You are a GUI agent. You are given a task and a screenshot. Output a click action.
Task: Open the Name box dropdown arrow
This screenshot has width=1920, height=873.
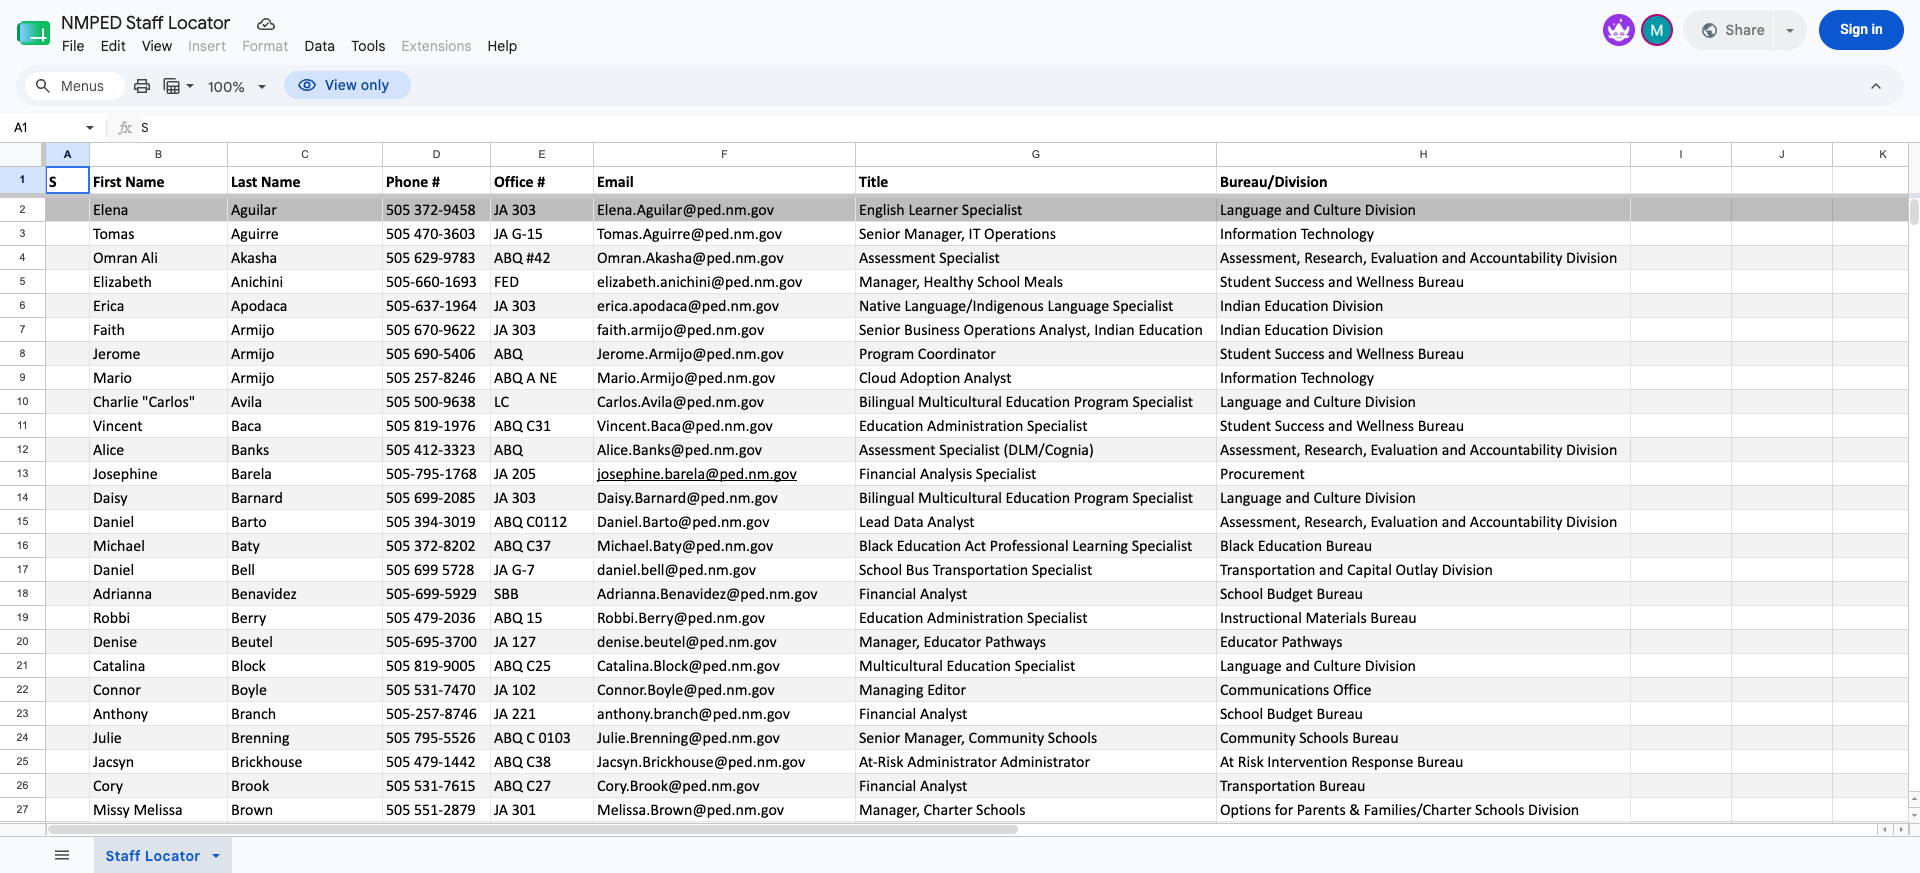coord(90,127)
